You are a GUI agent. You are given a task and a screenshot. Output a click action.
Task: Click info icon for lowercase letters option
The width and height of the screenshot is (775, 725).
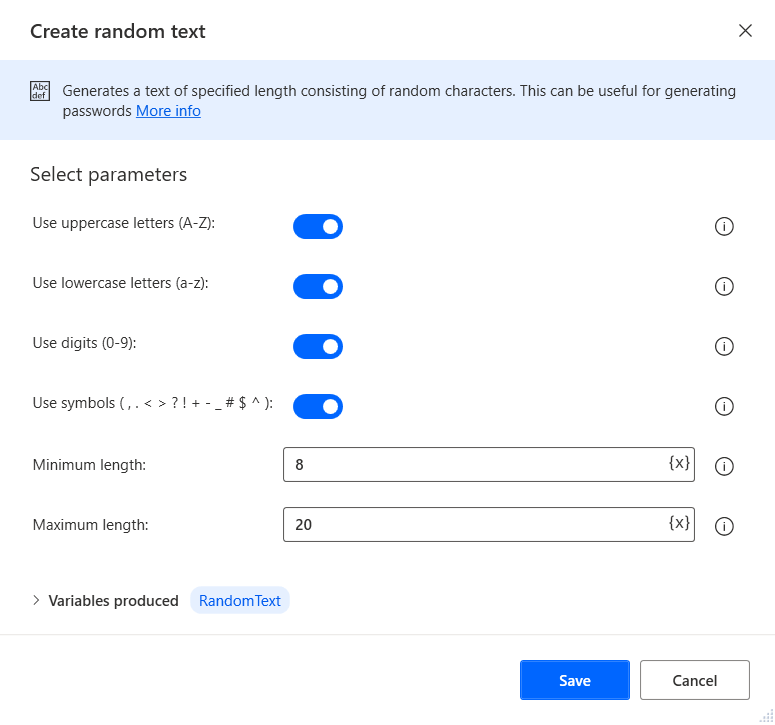pyautogui.click(x=724, y=286)
